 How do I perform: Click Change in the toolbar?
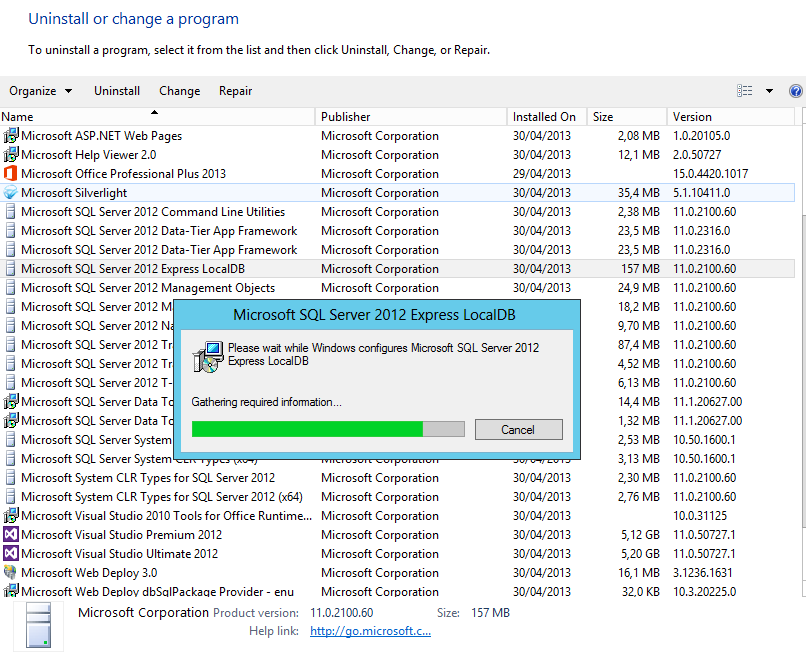179,91
